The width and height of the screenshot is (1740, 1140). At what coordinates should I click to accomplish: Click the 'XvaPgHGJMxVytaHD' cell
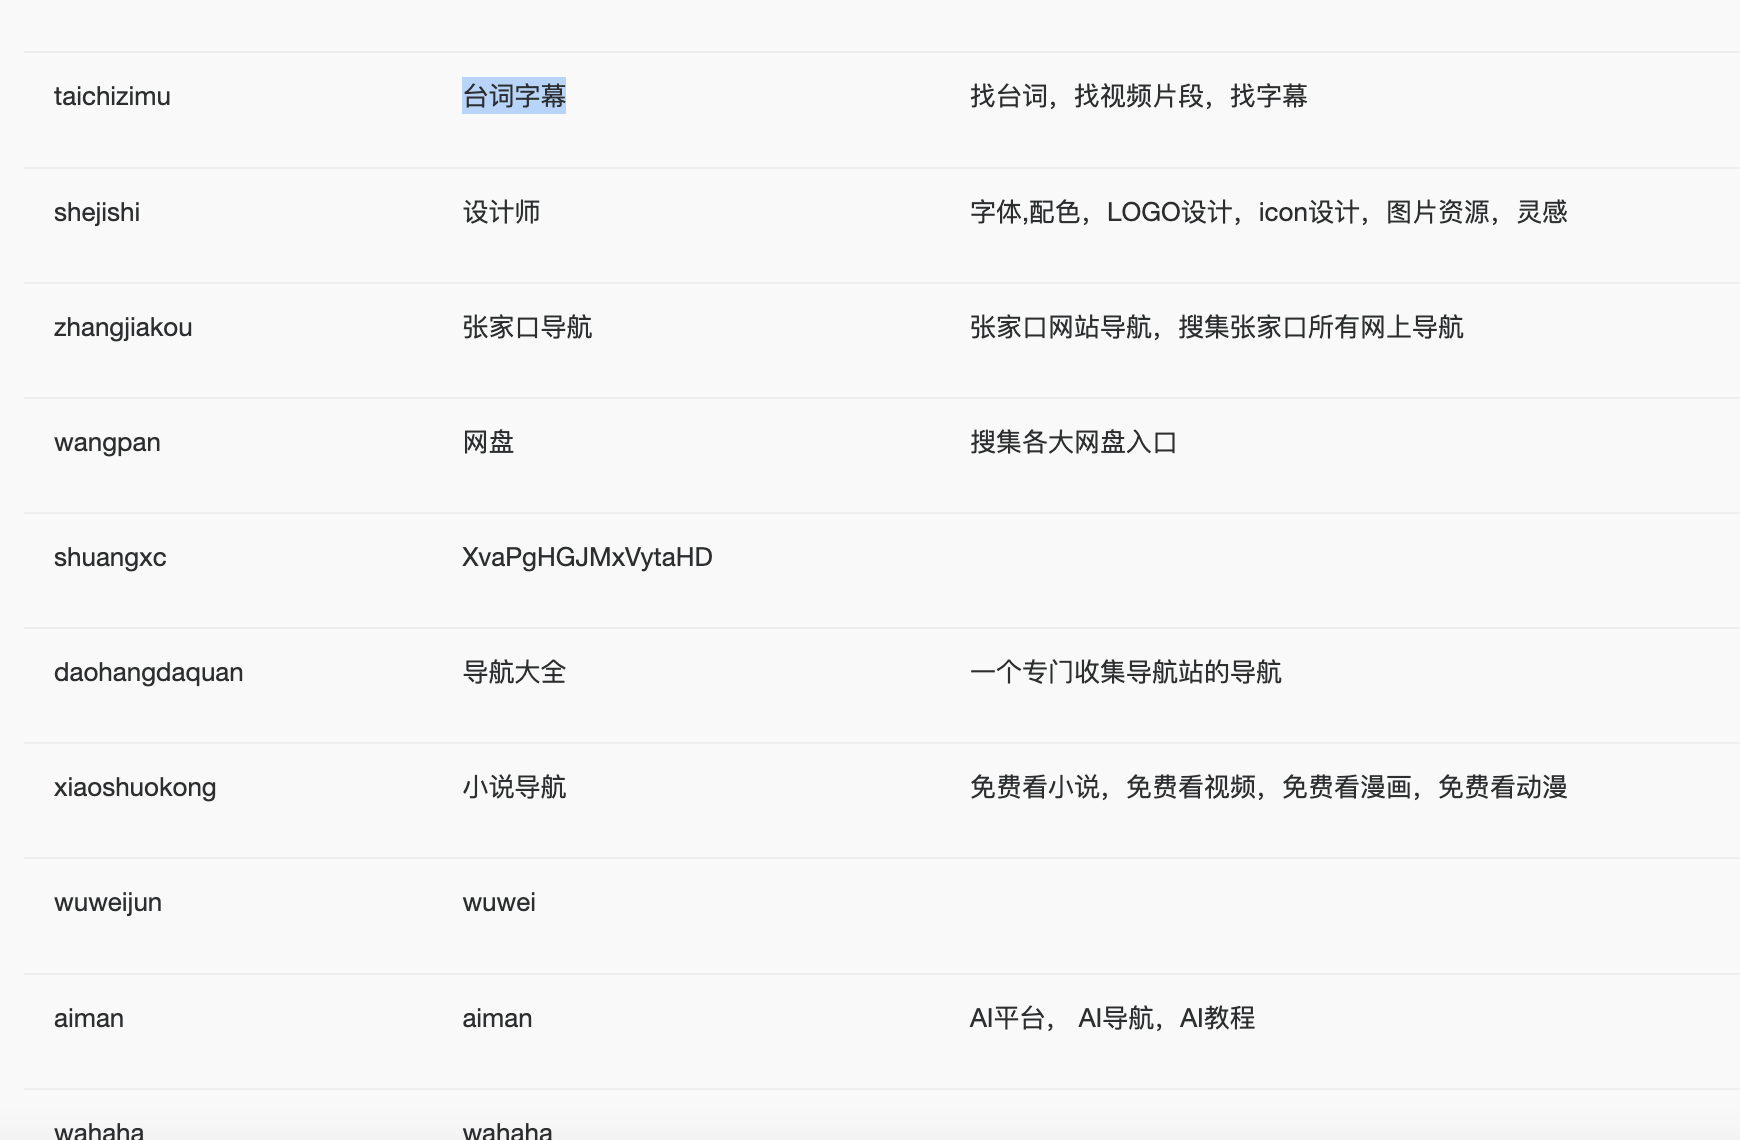coord(587,557)
